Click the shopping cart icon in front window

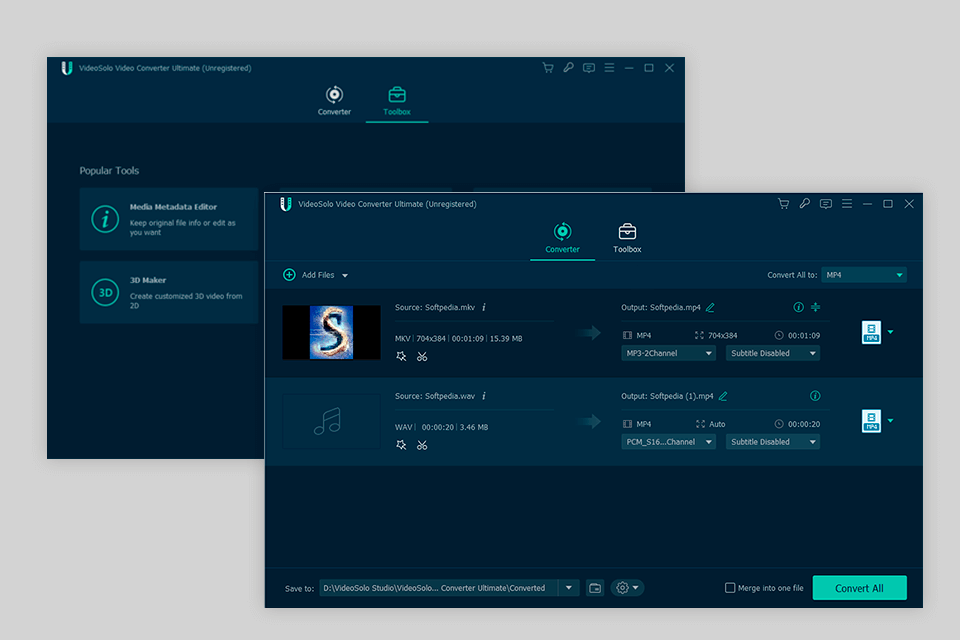pos(783,204)
